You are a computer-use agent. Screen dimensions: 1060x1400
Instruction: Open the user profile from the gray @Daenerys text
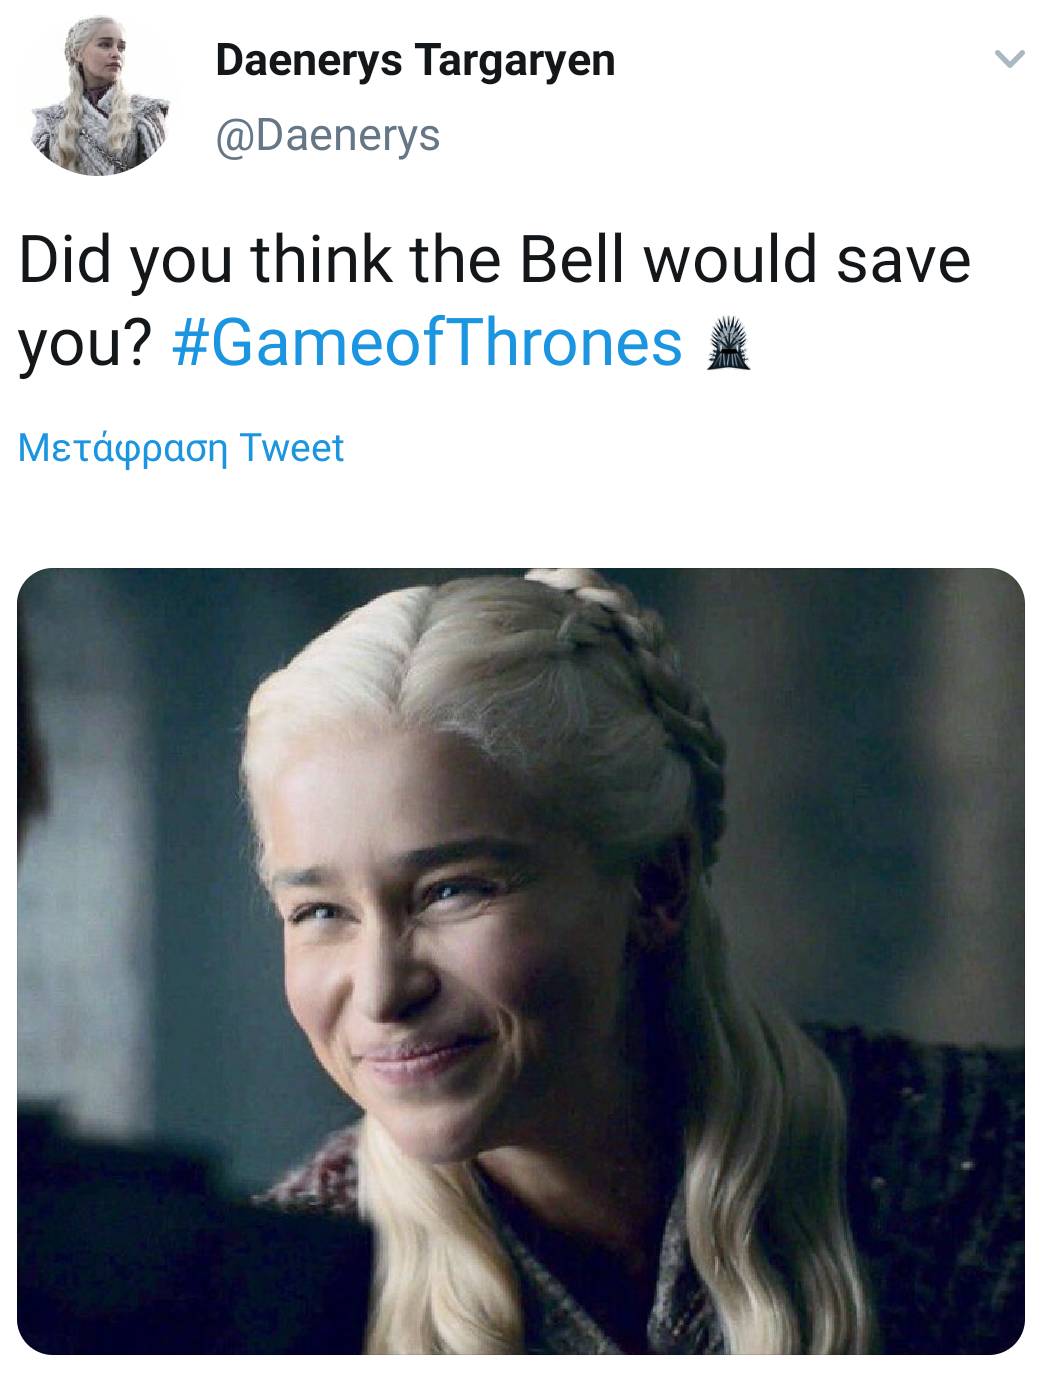tap(327, 134)
